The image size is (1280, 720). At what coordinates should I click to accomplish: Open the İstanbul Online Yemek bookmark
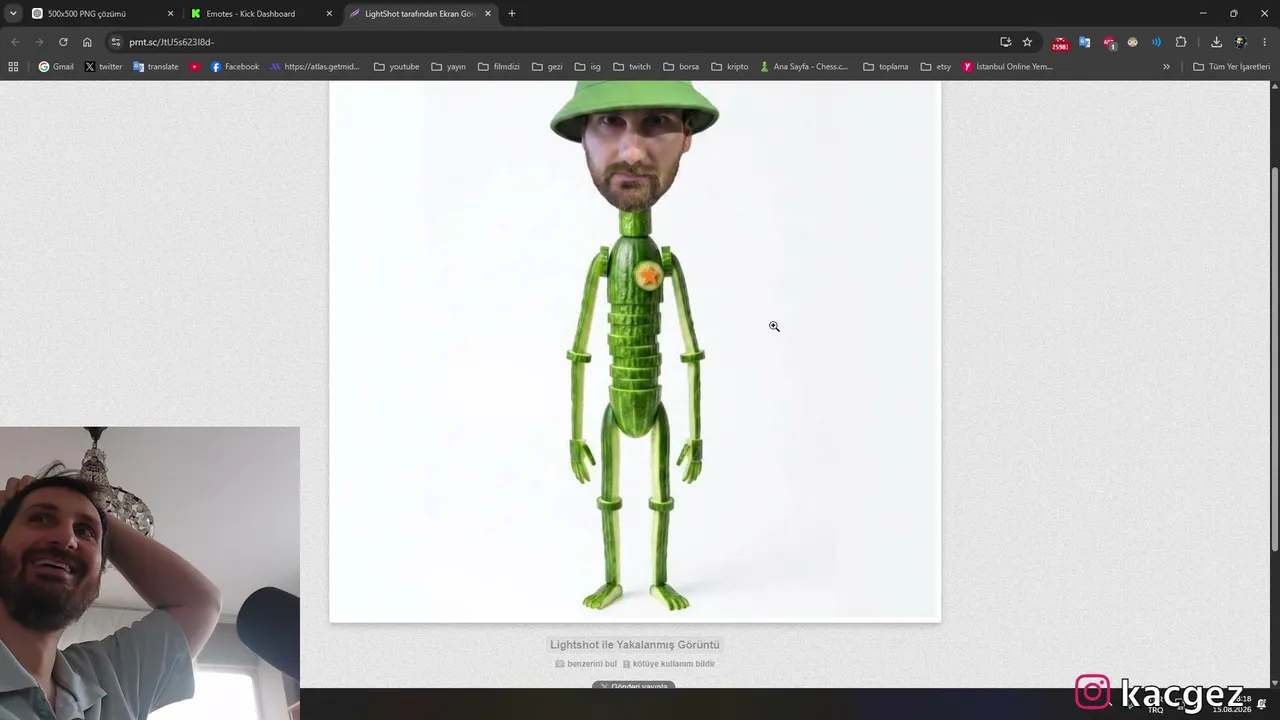click(x=1008, y=67)
